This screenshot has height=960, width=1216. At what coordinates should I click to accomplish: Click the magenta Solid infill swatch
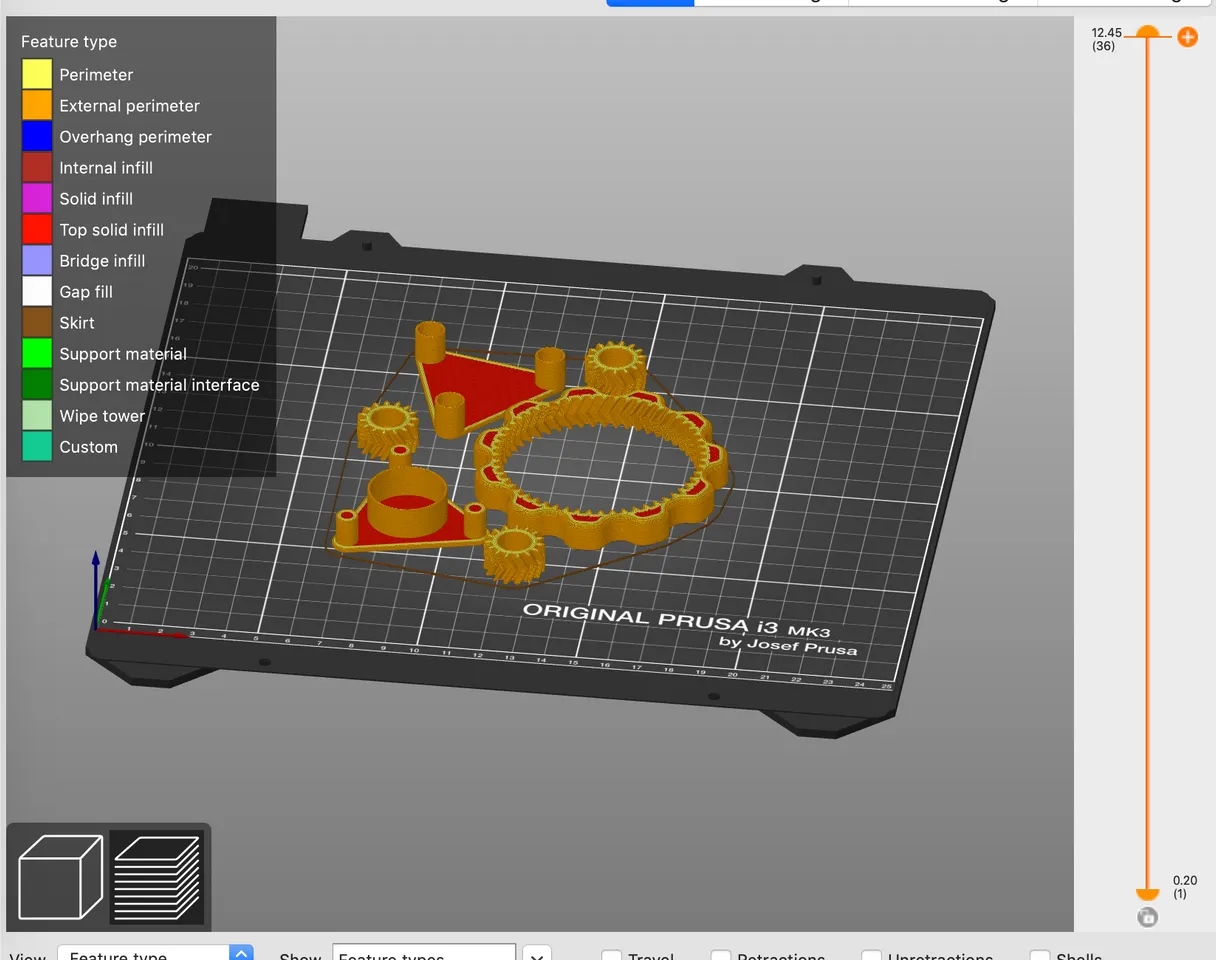tap(37, 199)
